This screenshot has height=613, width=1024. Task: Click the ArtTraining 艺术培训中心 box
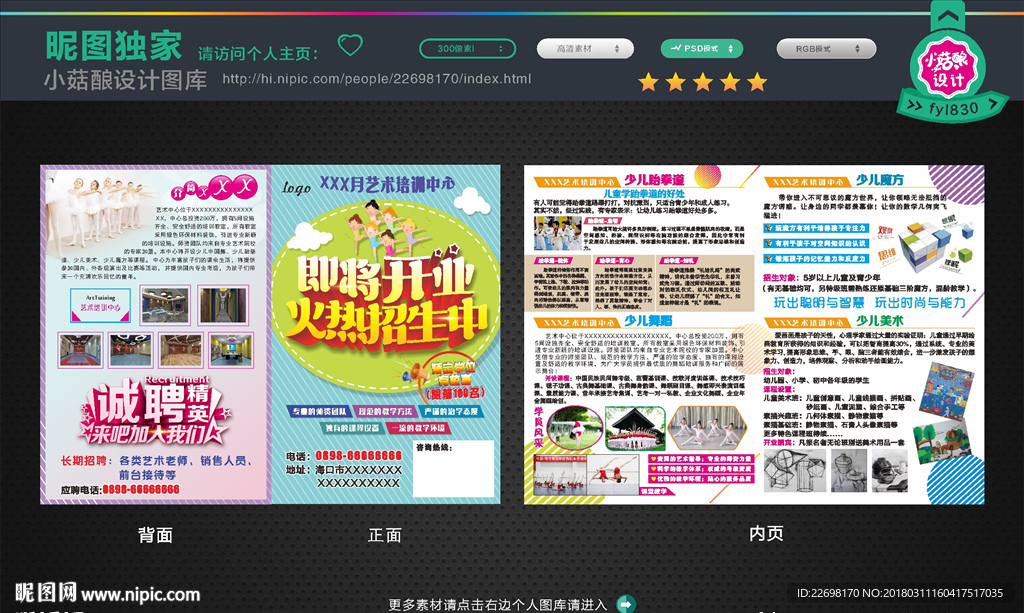click(101, 306)
